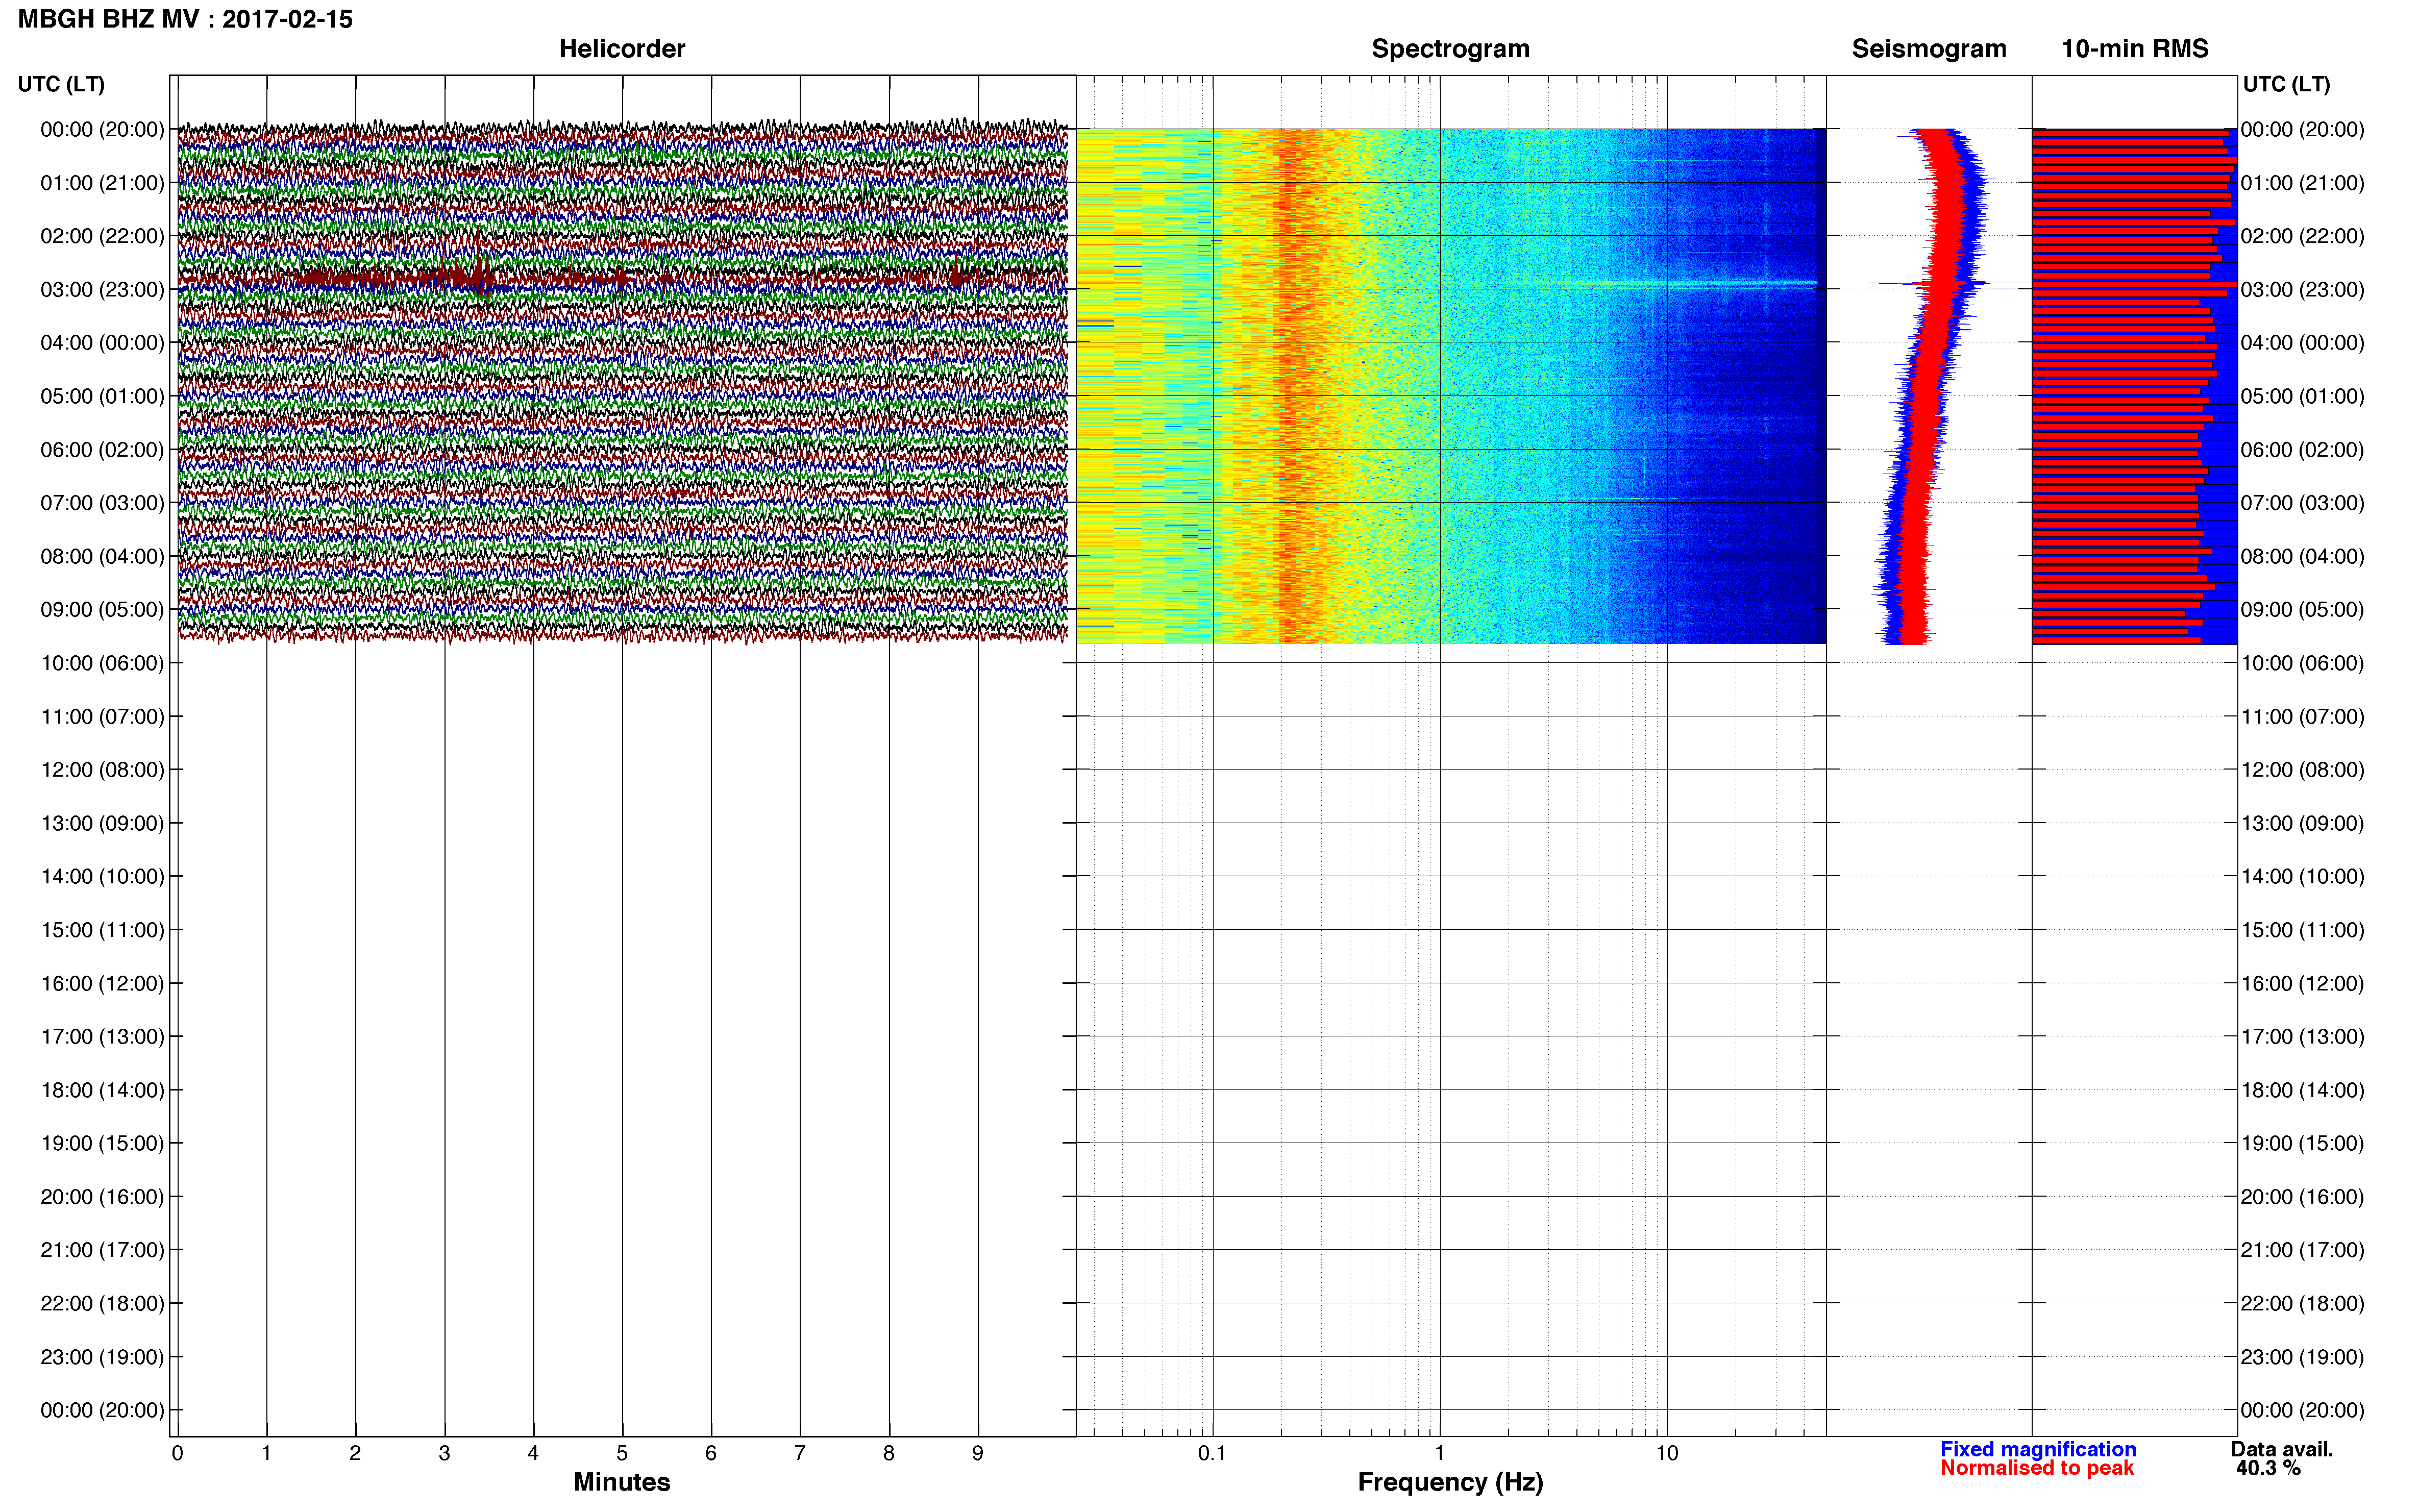Click '09:00 (05:00)' on the left time axis
This screenshot has width=2419, height=1512.
[102, 610]
